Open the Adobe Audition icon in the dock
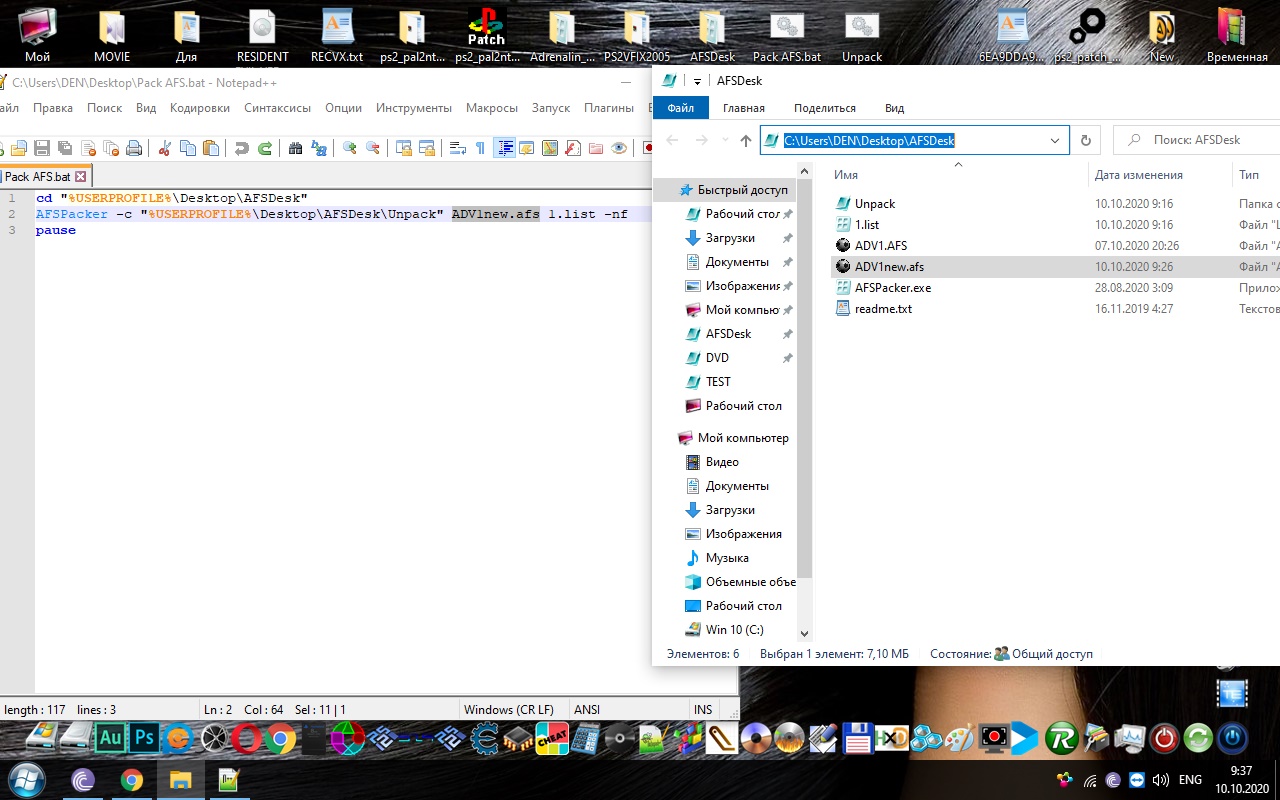The height and width of the screenshot is (800, 1280). pos(110,738)
